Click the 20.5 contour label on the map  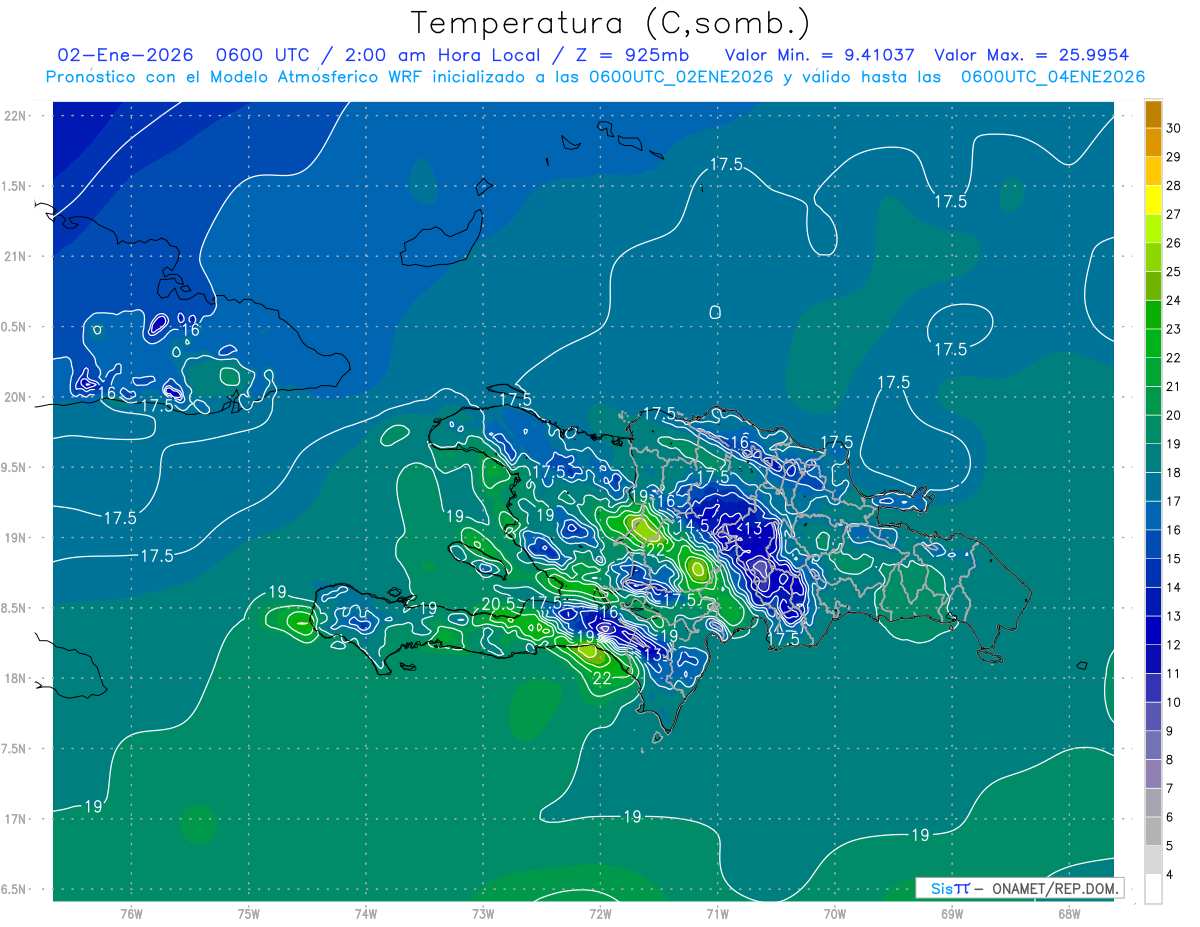(x=498, y=604)
